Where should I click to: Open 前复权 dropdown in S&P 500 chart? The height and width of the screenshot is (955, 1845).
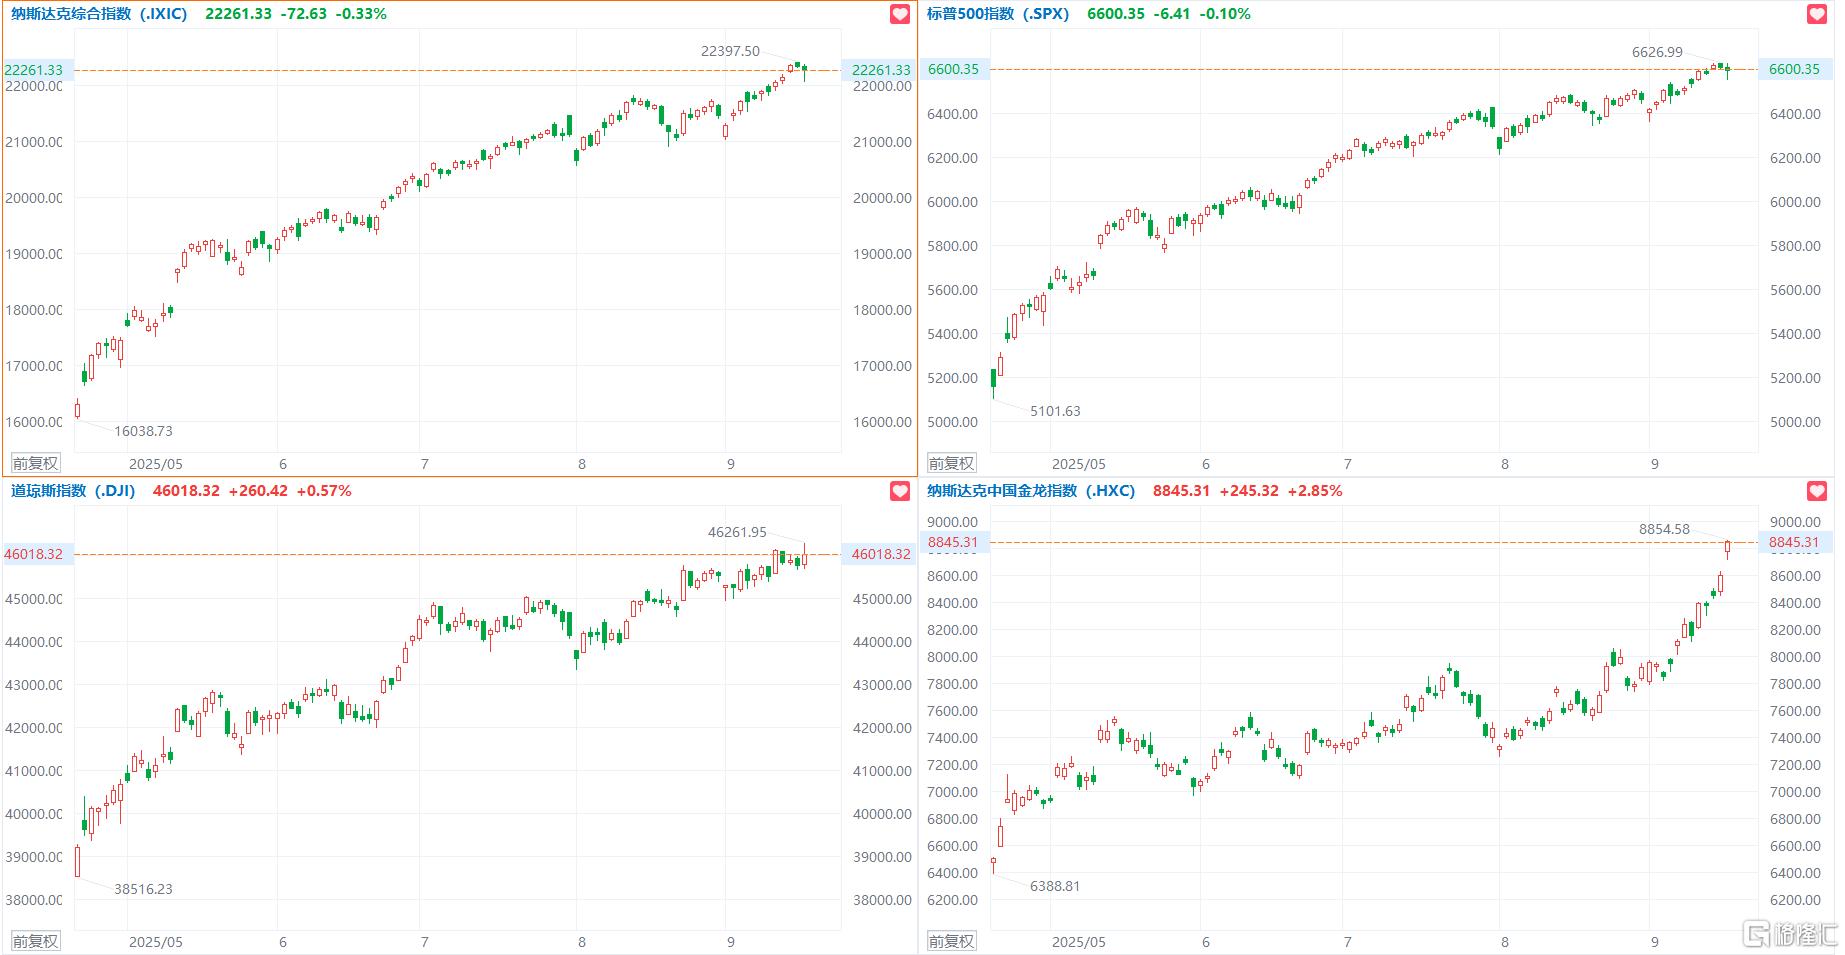pyautogui.click(x=951, y=463)
